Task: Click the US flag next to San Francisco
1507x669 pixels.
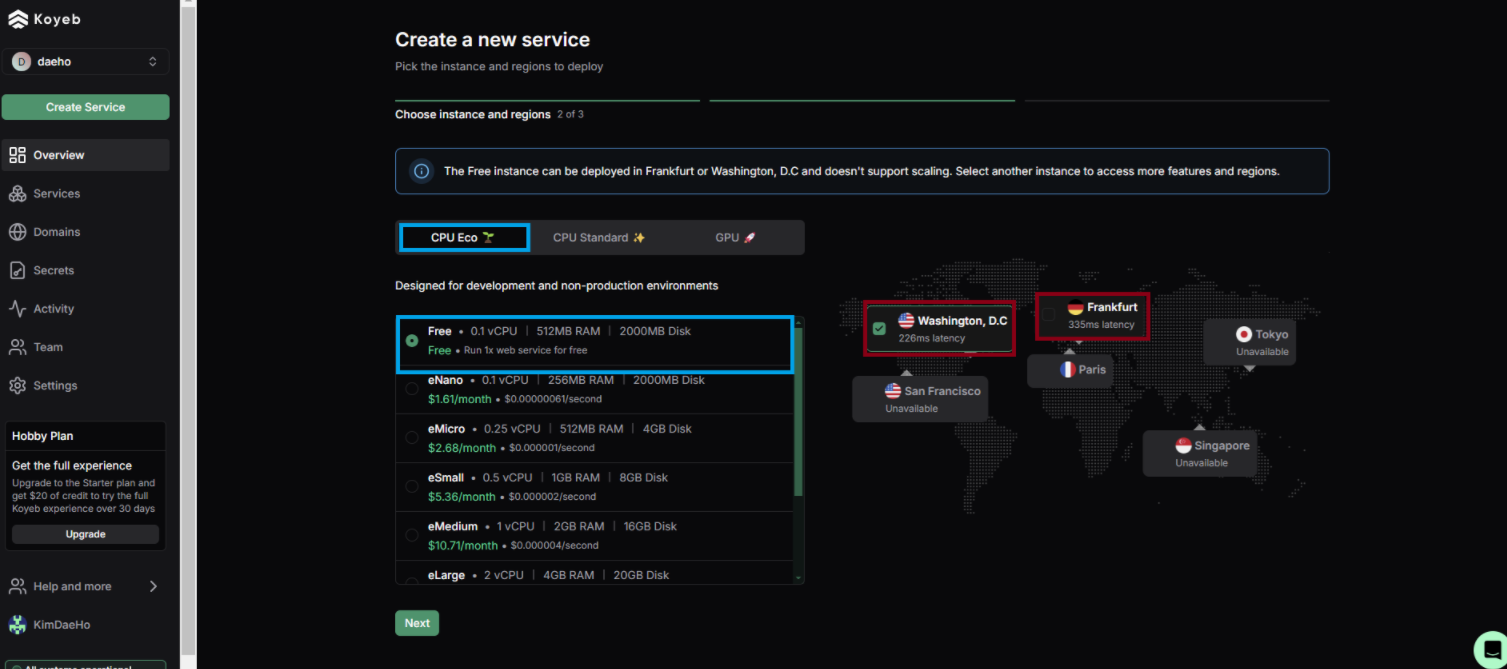Action: 893,391
